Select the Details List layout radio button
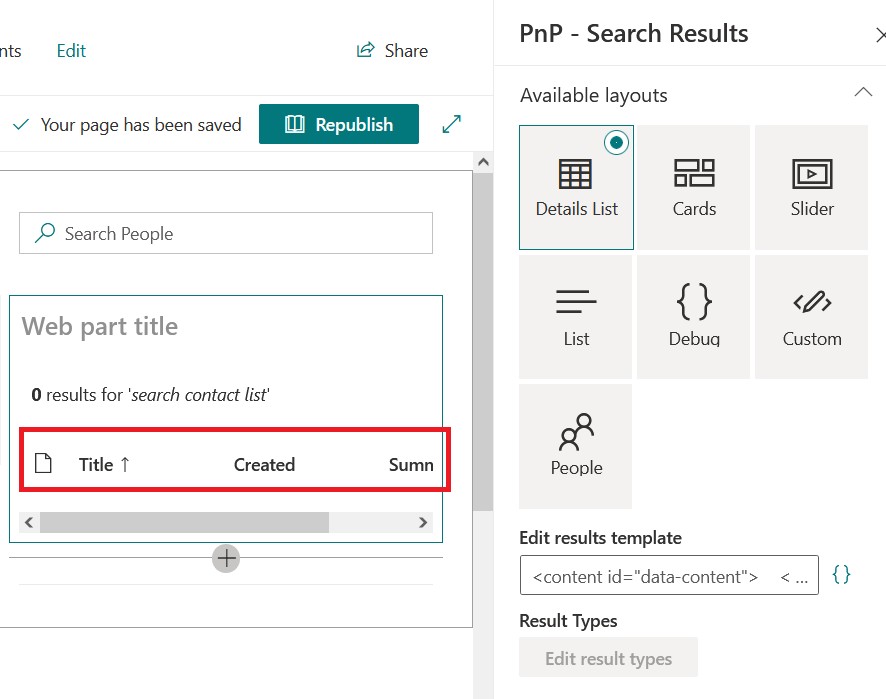The height and width of the screenshot is (699, 886). tap(616, 143)
